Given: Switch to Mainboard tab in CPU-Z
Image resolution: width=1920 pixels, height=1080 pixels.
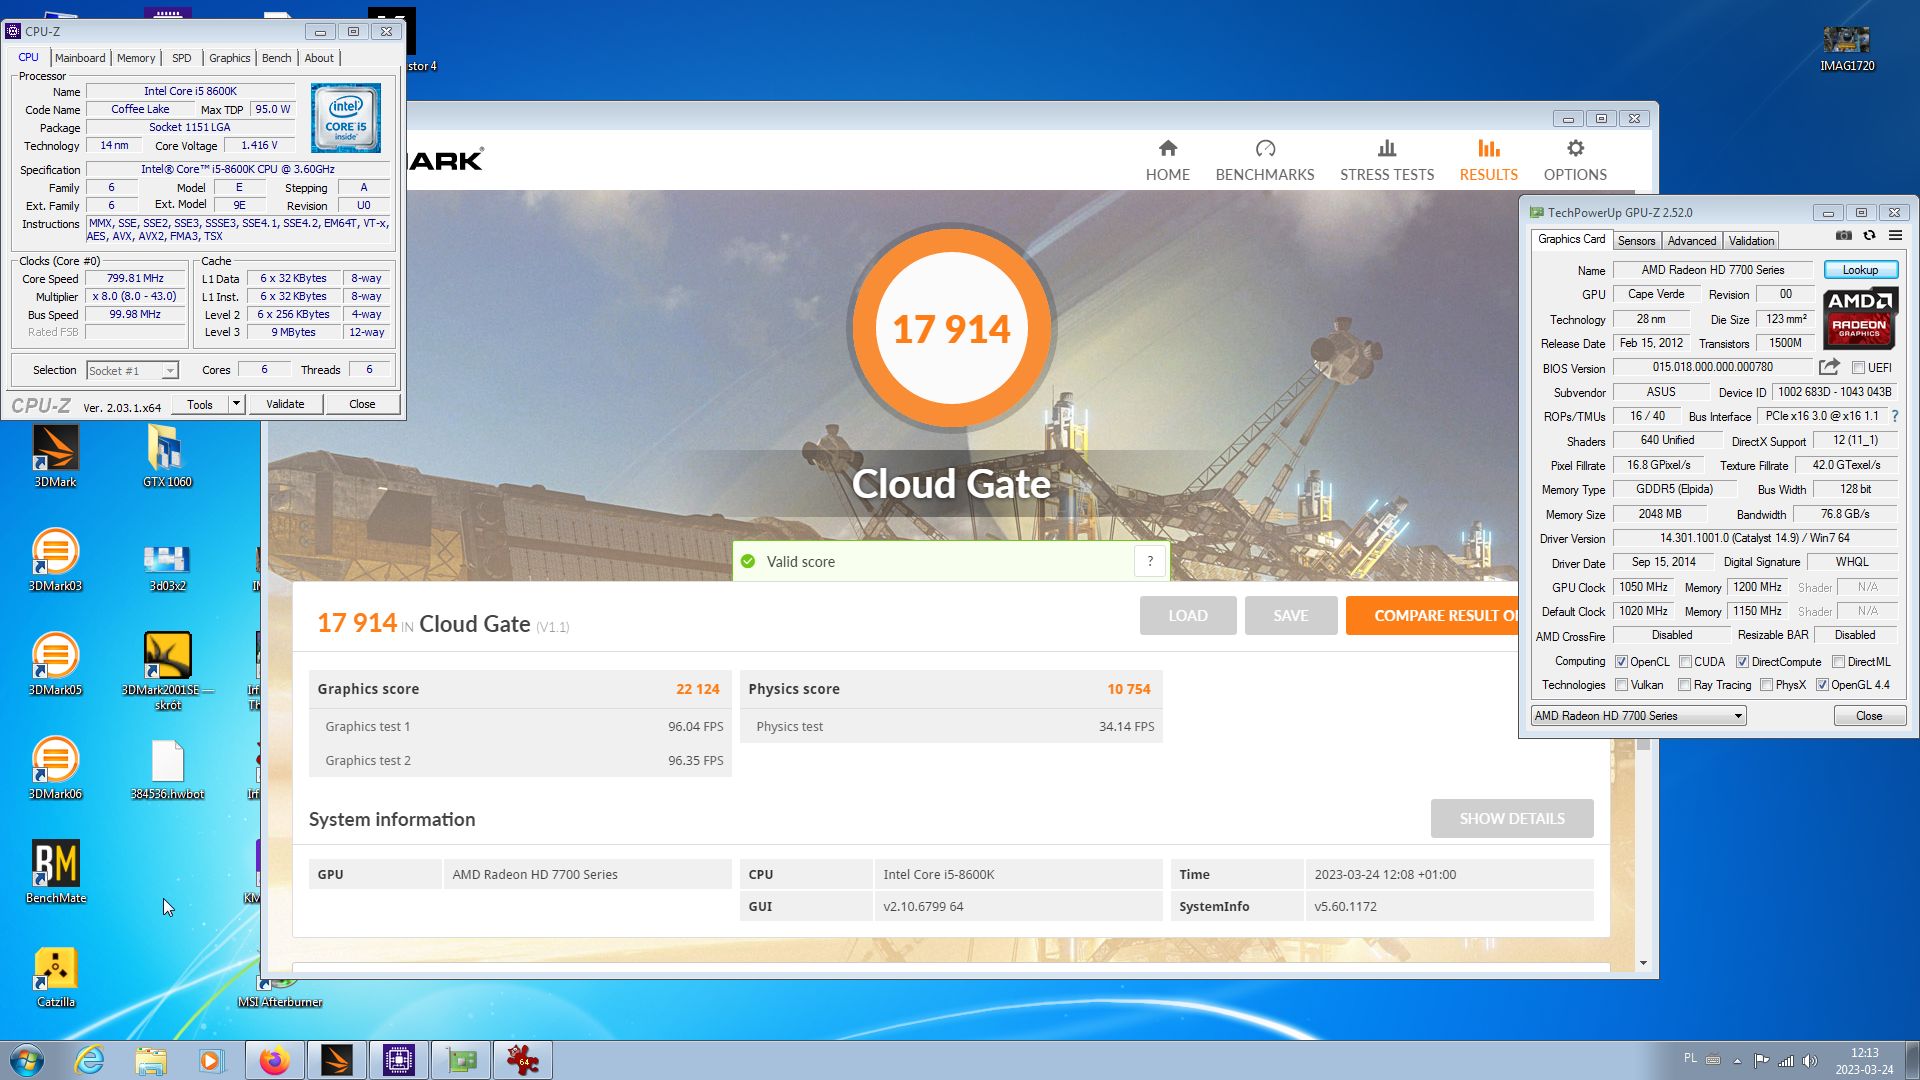Looking at the screenshot, I should (x=80, y=58).
